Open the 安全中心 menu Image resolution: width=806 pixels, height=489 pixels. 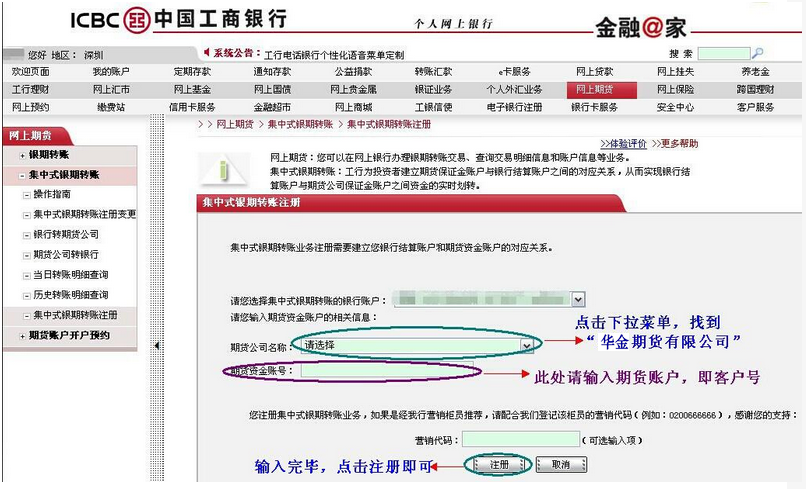[675, 107]
